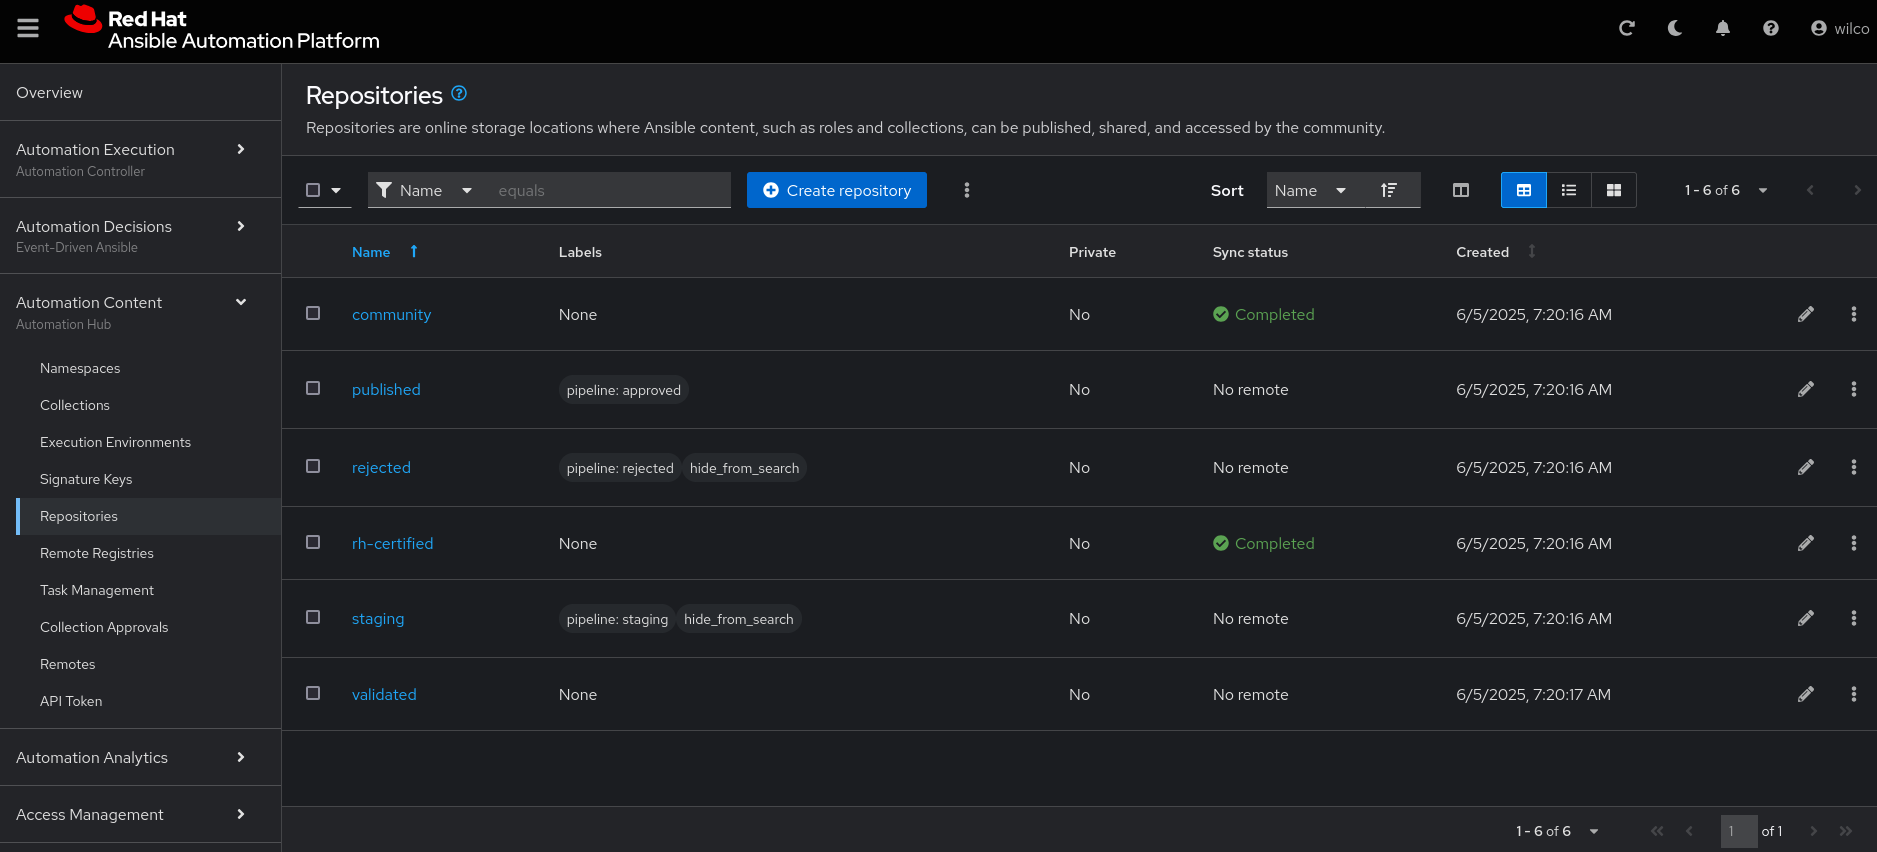Viewport: 1877px width, 852px height.
Task: Open kebab menu for community row
Action: click(1854, 314)
